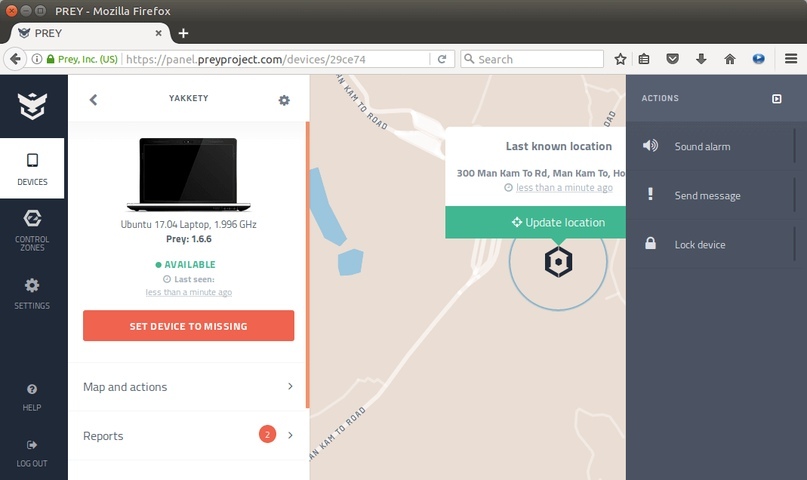Expand the Reports row

[188, 436]
